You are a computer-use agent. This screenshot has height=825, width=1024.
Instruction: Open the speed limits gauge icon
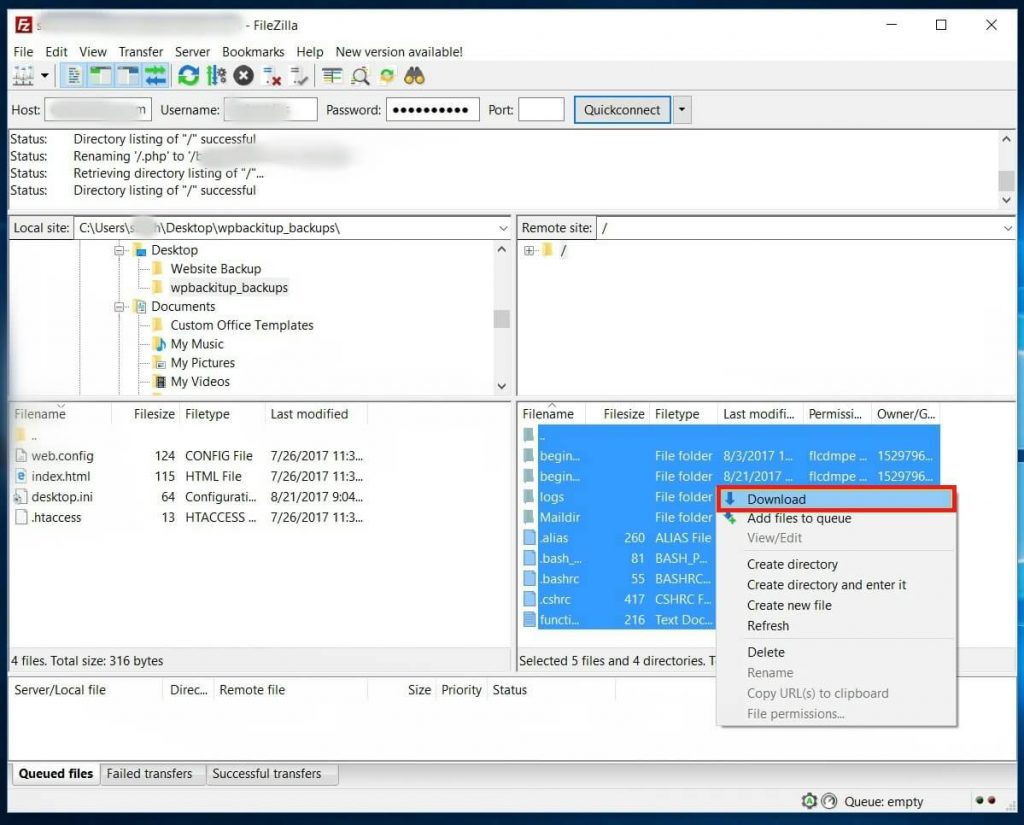pos(829,801)
